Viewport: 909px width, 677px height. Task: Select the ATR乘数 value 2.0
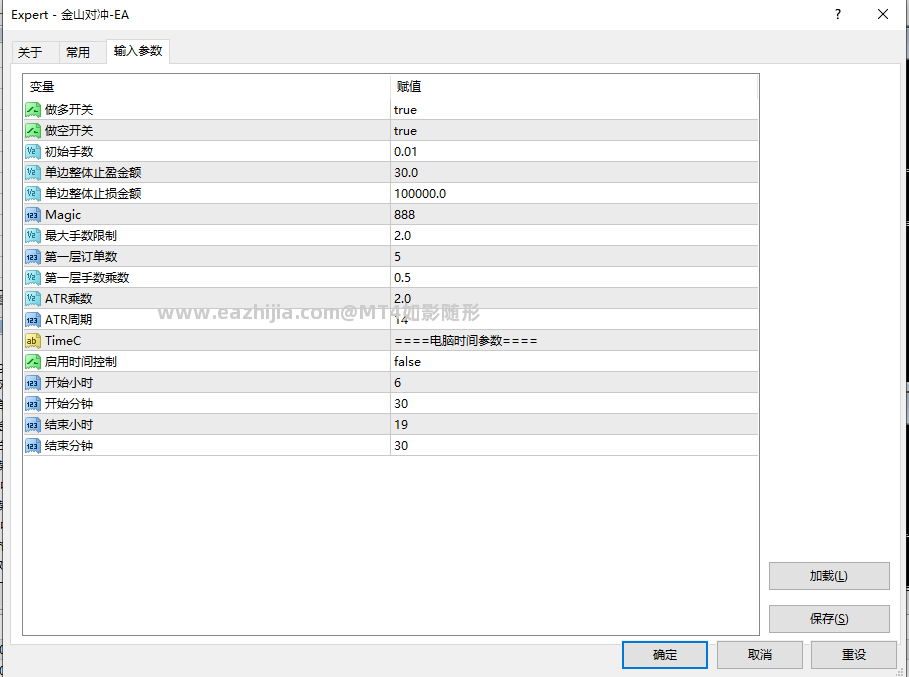[x=402, y=299]
